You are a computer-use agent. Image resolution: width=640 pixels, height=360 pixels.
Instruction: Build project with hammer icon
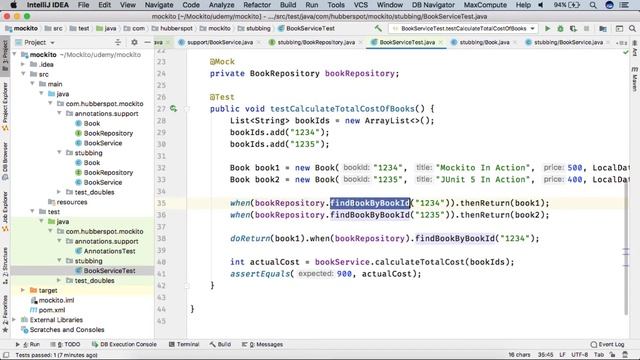pyautogui.click(x=378, y=29)
